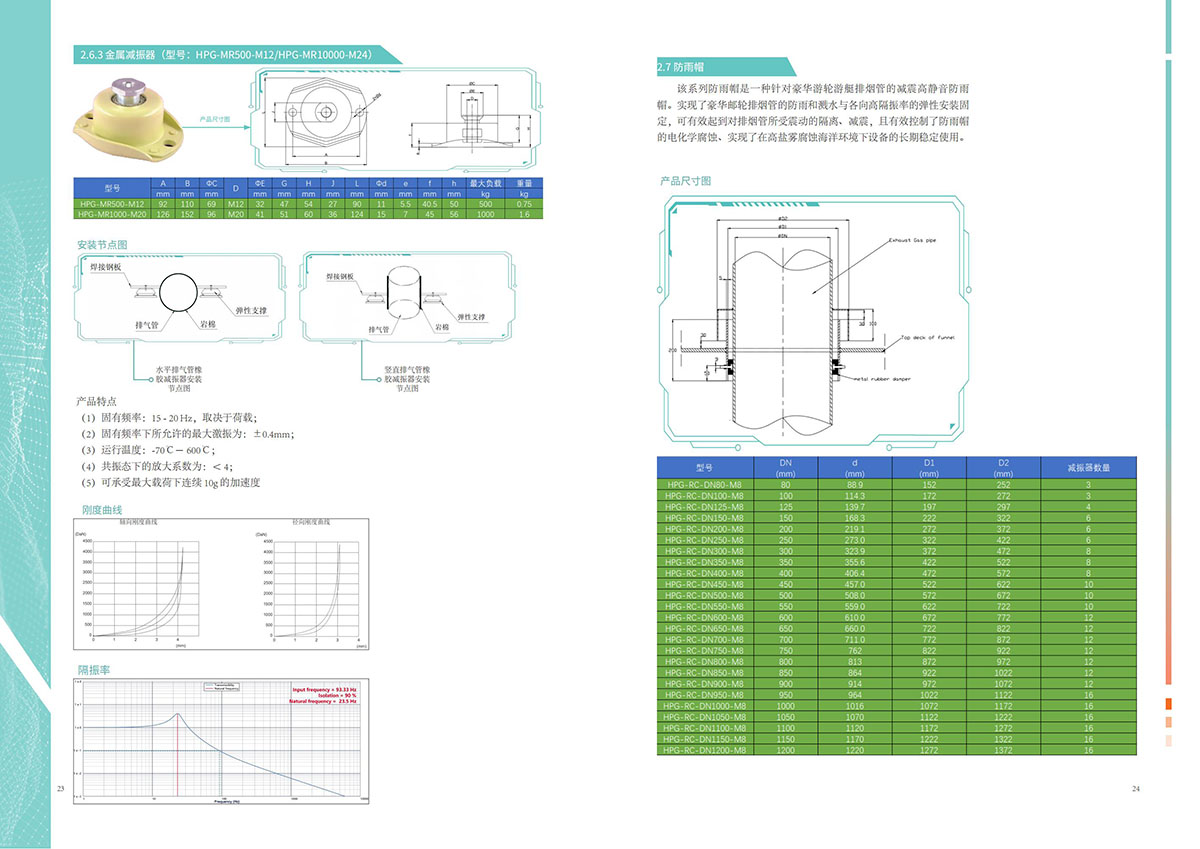Click page number 23
The image size is (1200, 849).
59,790
